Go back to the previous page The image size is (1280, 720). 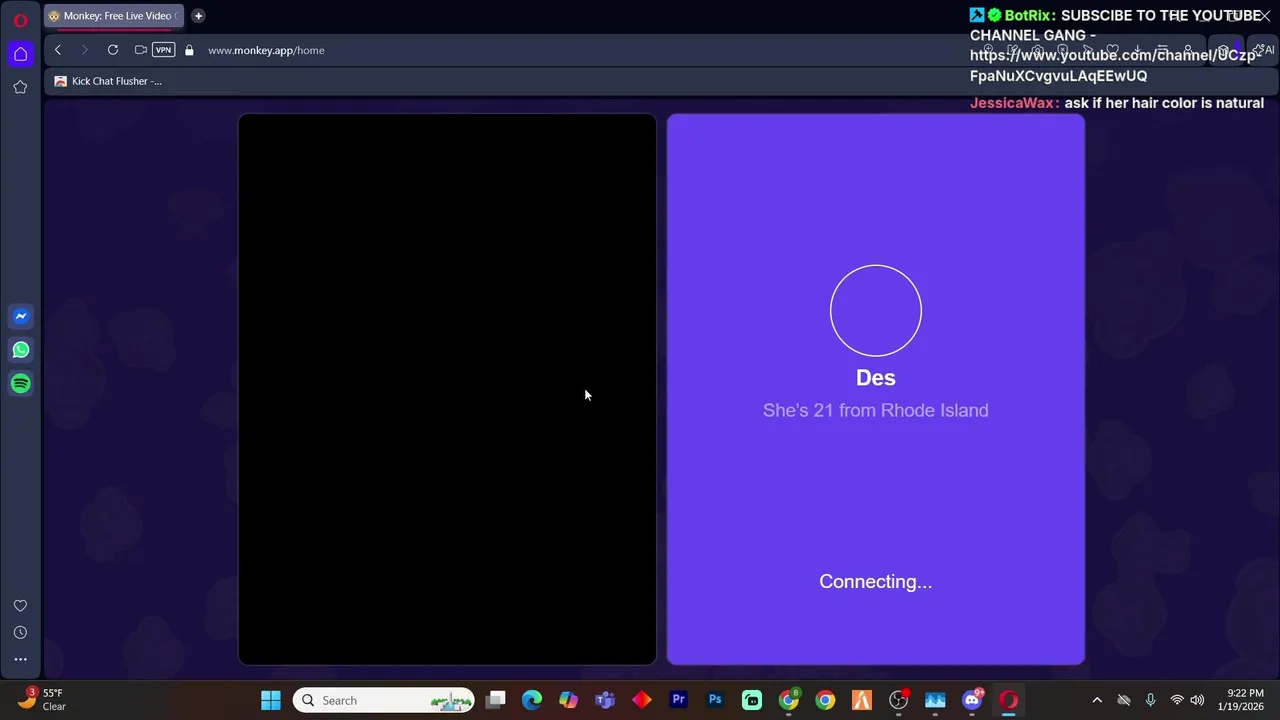point(58,50)
